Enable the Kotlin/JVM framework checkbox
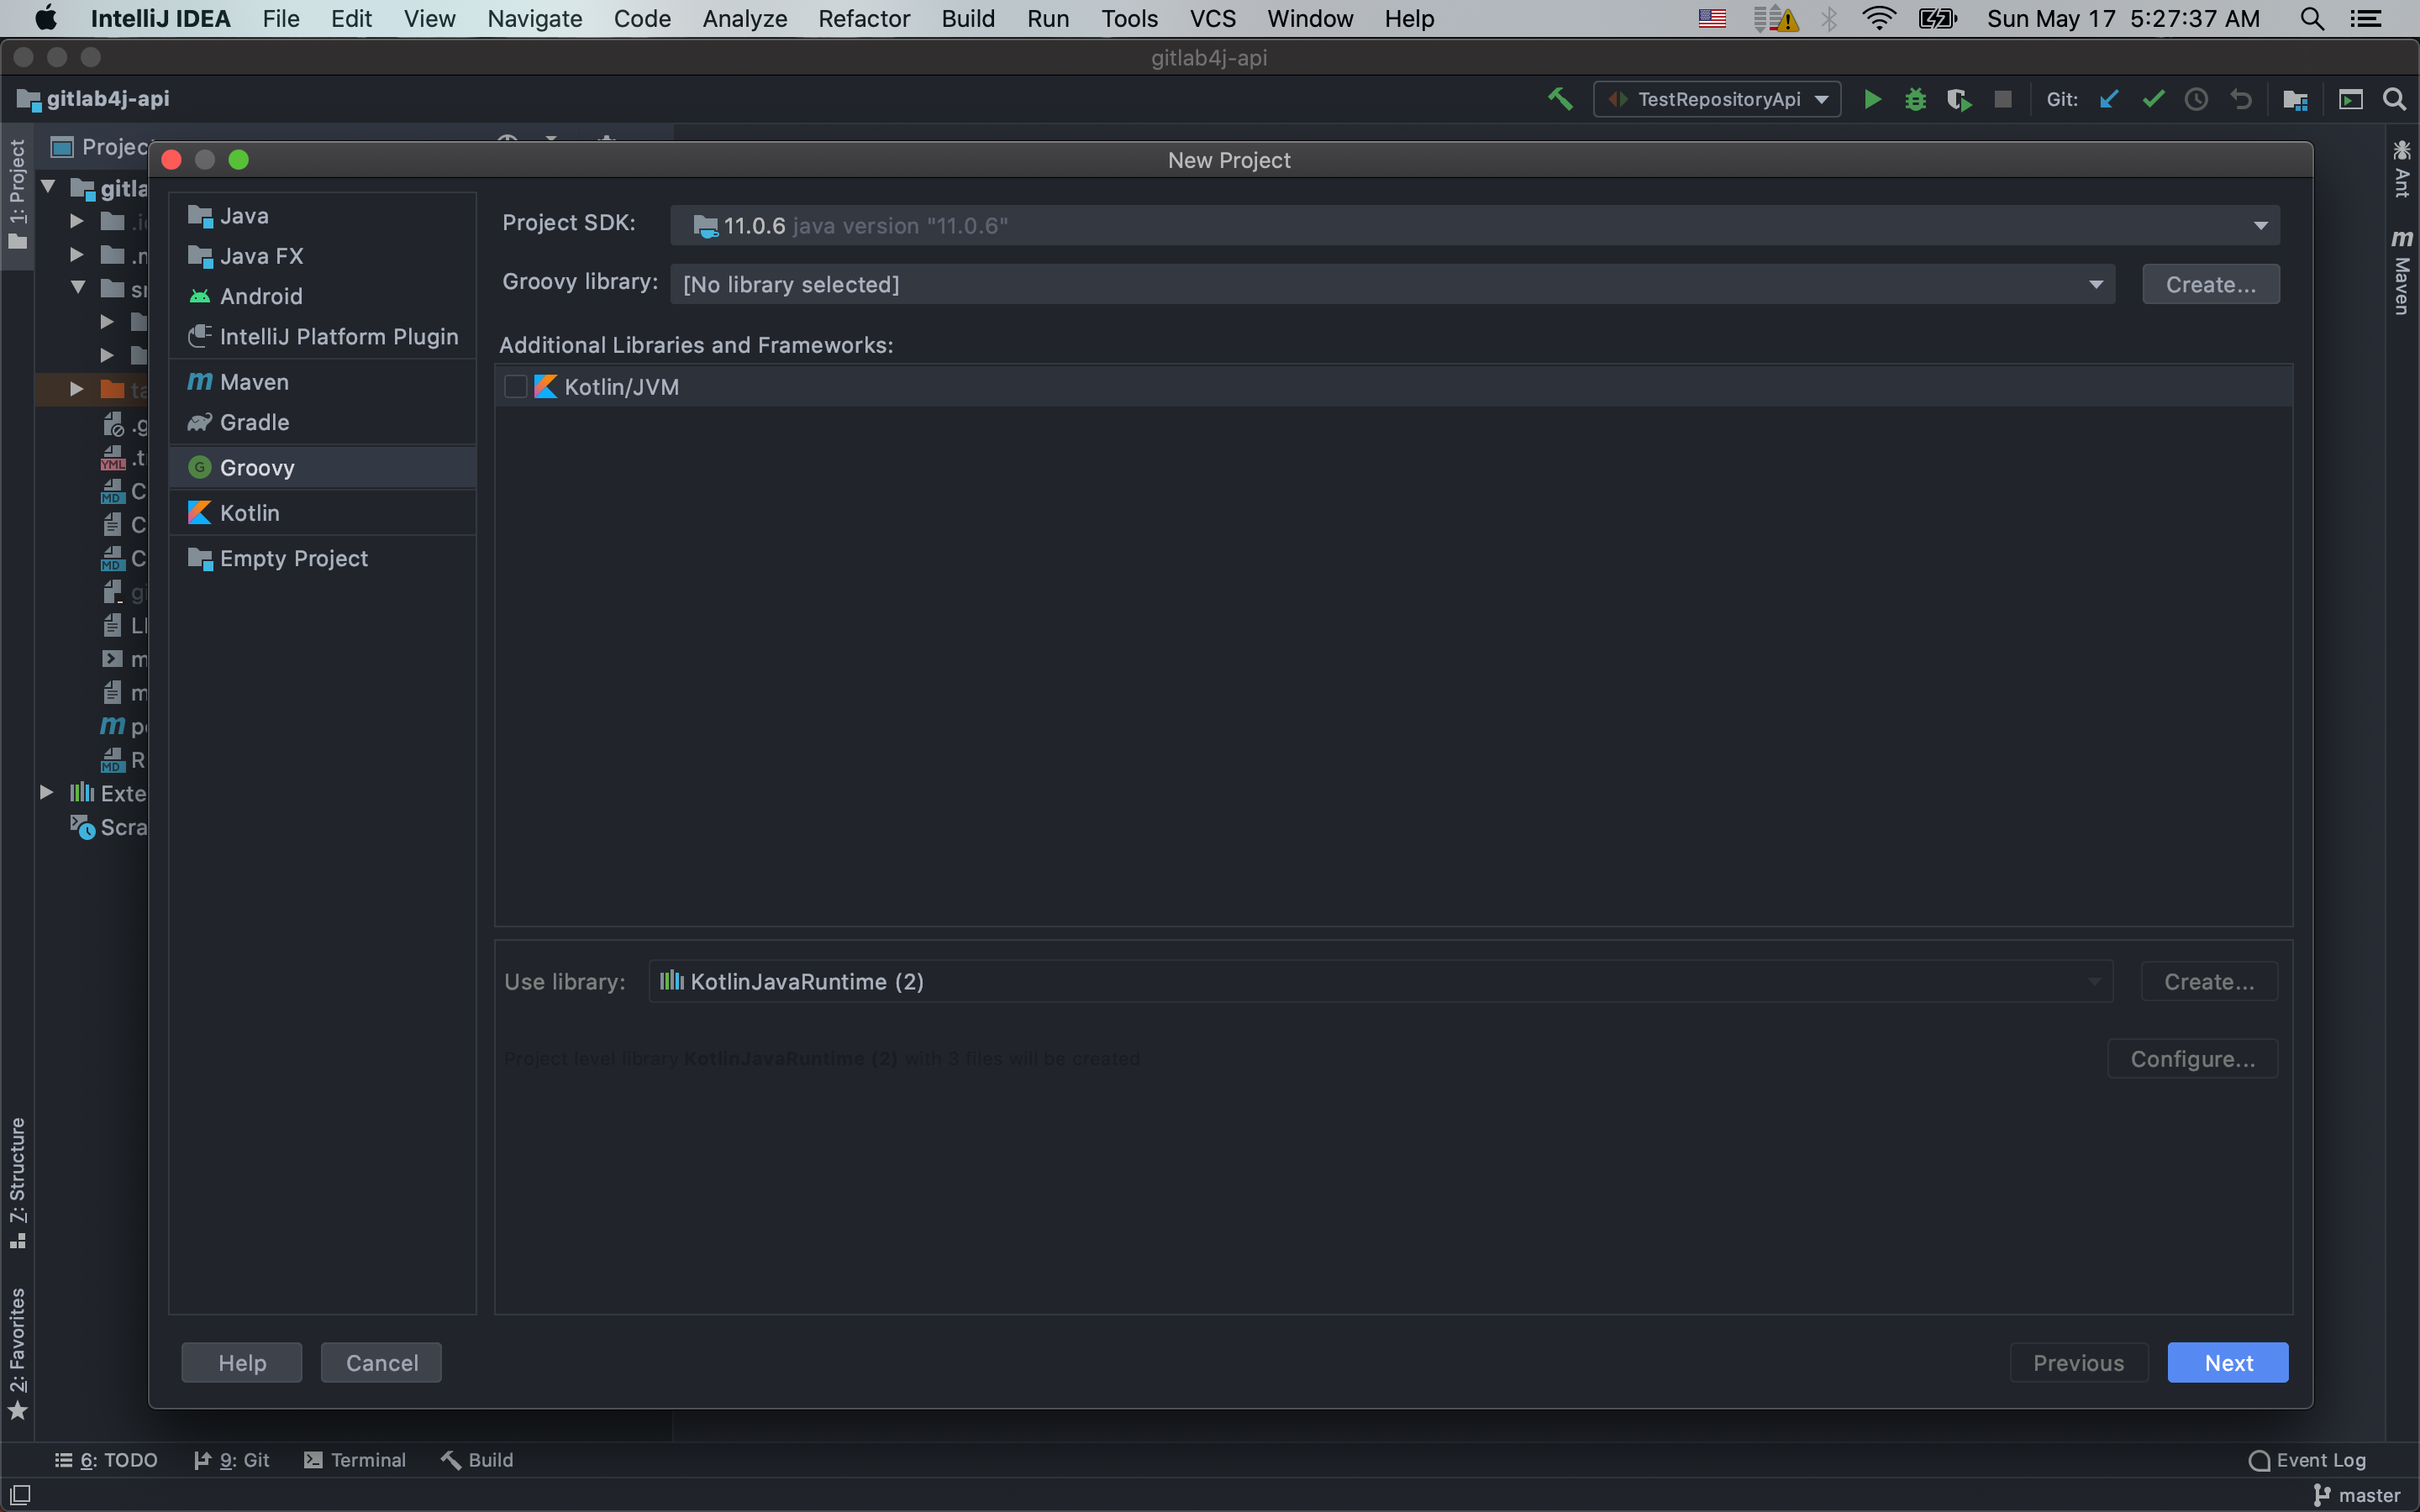The image size is (2420, 1512). (x=516, y=387)
